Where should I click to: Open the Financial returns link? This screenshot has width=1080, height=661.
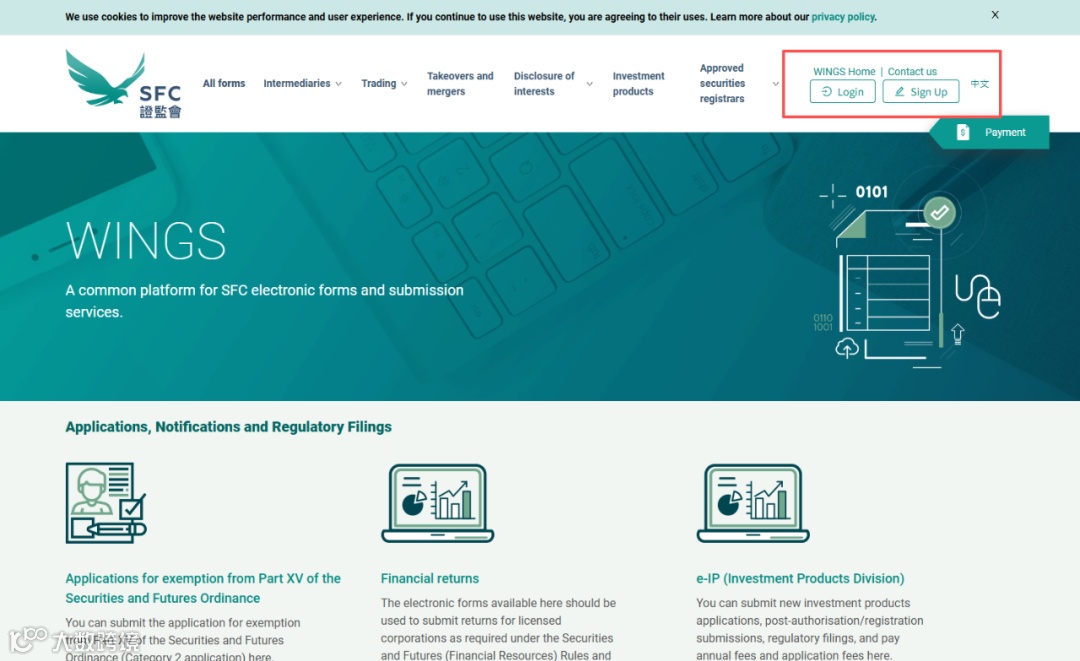coord(430,578)
